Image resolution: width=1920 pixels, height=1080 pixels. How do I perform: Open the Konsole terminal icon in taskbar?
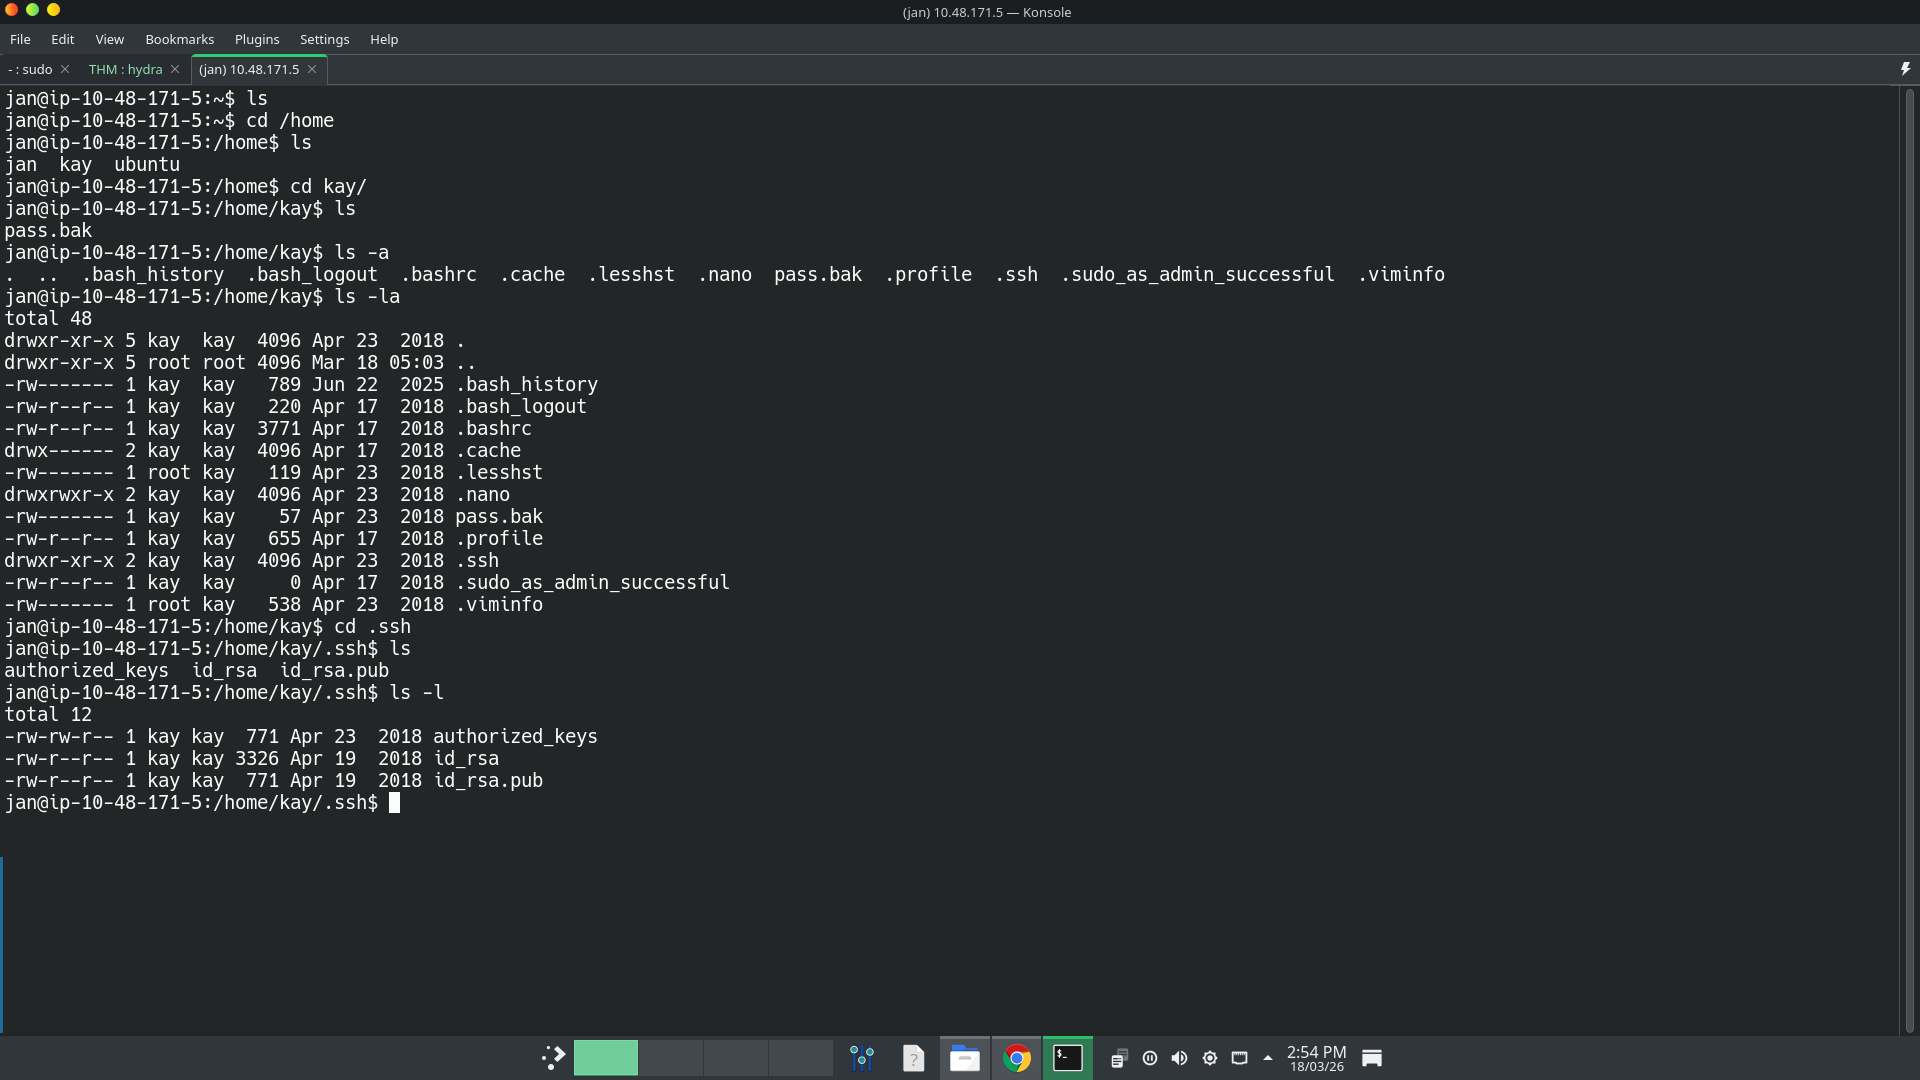point(1068,1057)
